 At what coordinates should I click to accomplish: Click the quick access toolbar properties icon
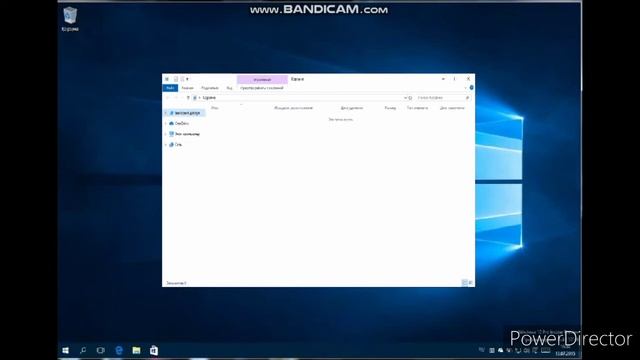[176, 79]
